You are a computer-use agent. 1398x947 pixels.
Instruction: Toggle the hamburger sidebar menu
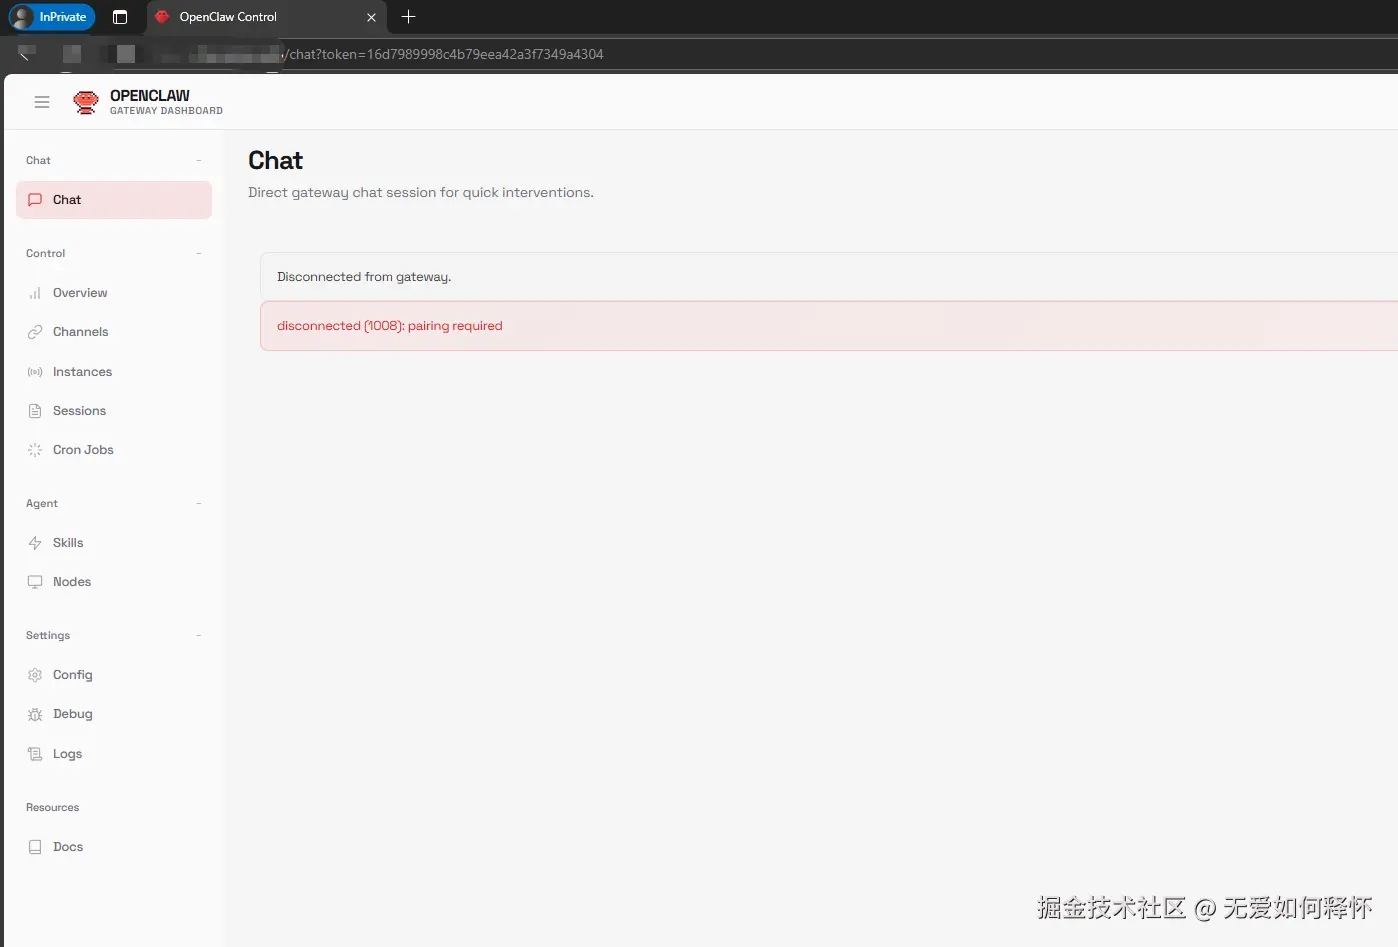[x=42, y=102]
